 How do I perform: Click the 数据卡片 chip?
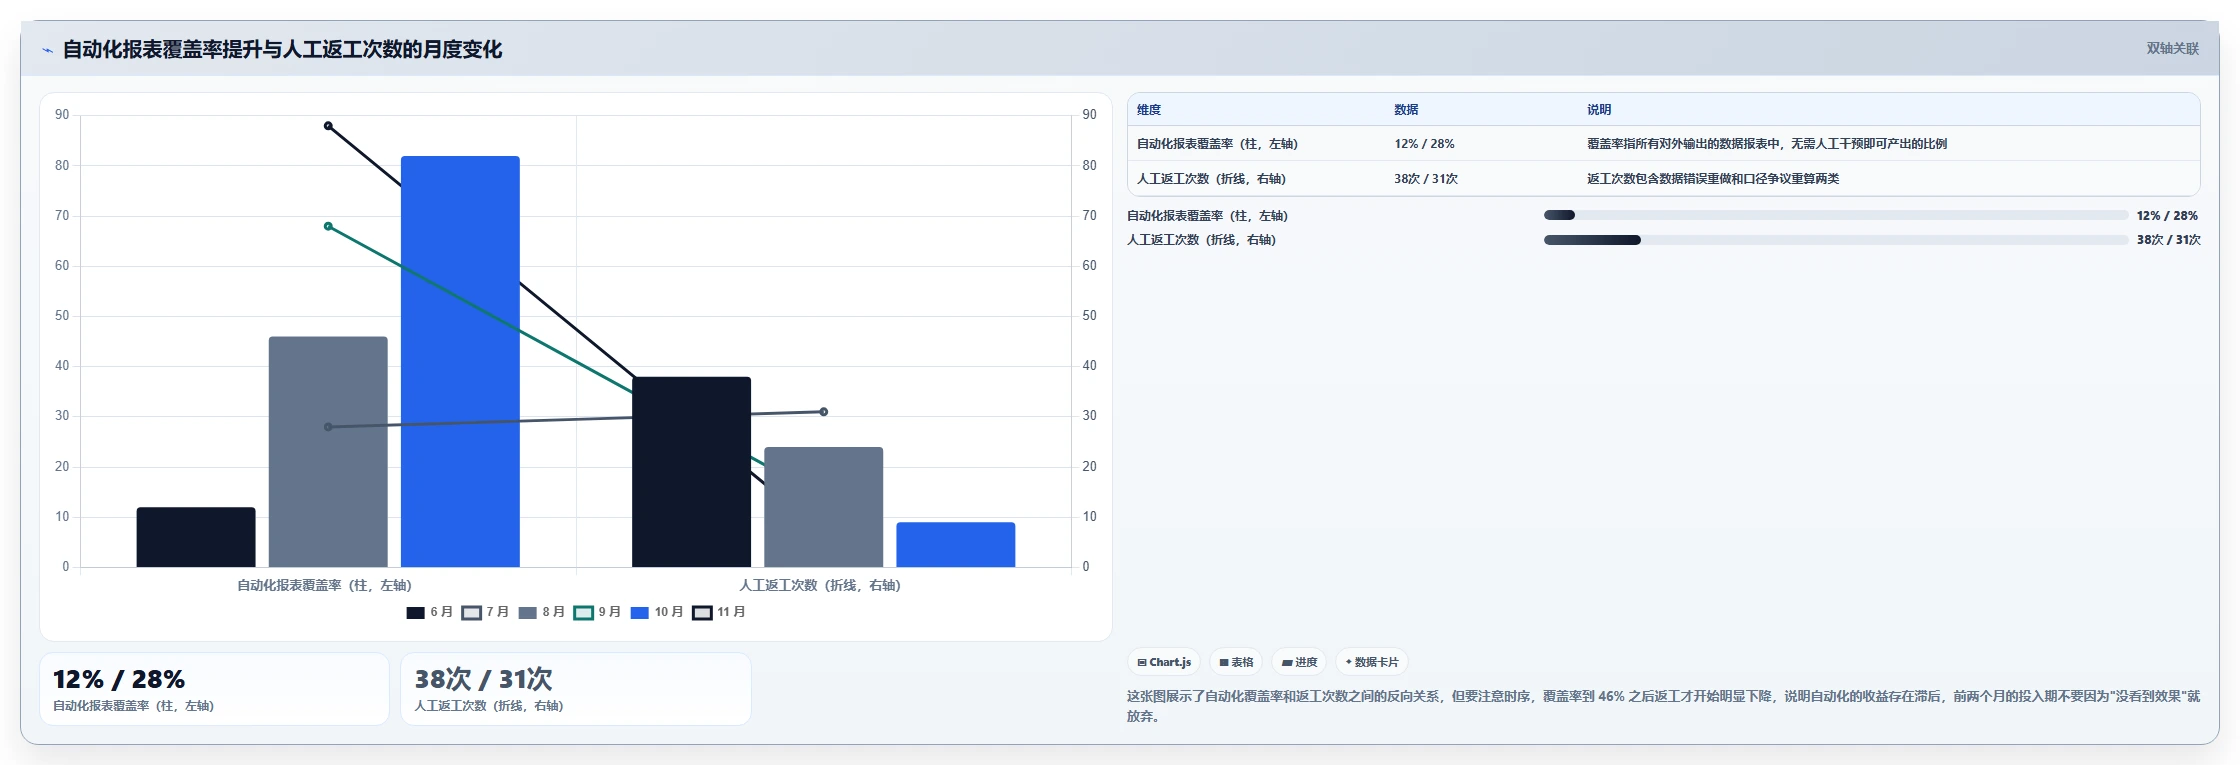[1372, 662]
